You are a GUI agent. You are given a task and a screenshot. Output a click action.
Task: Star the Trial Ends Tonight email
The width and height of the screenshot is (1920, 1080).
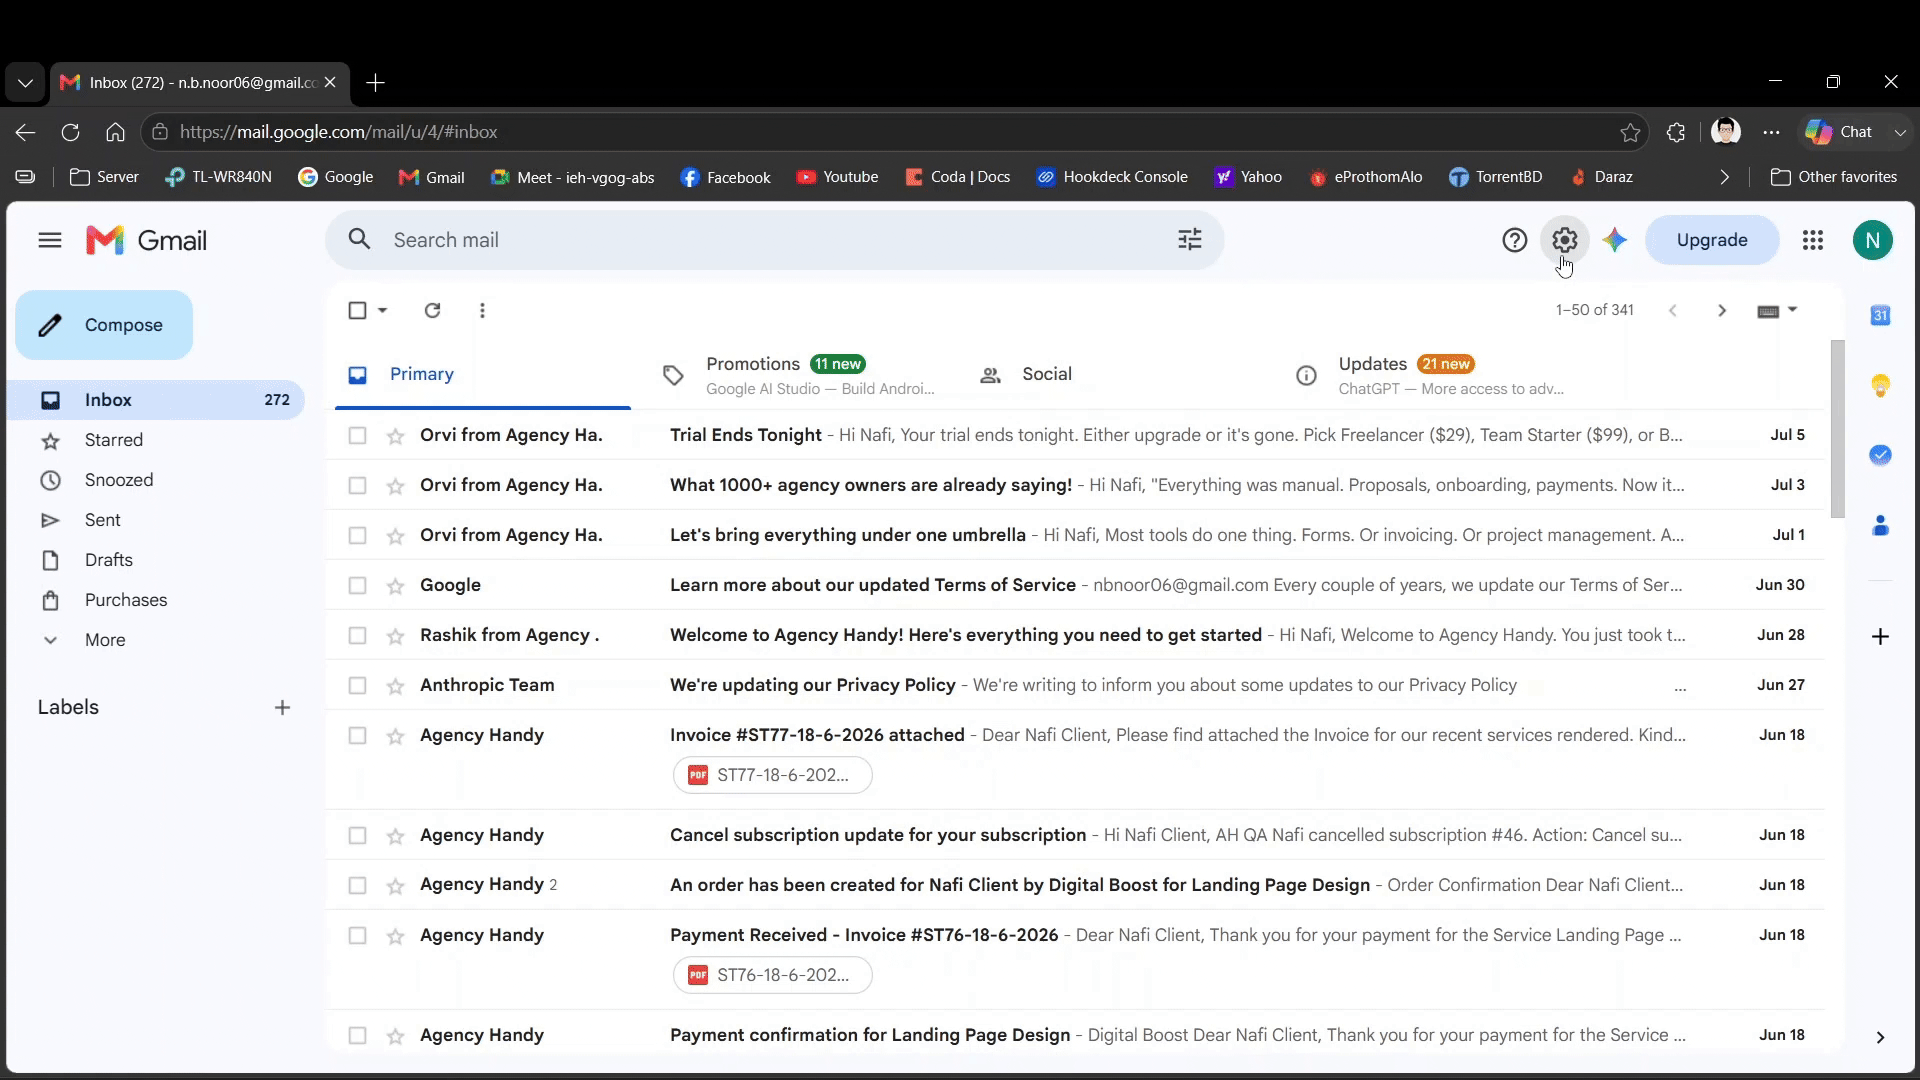point(396,436)
